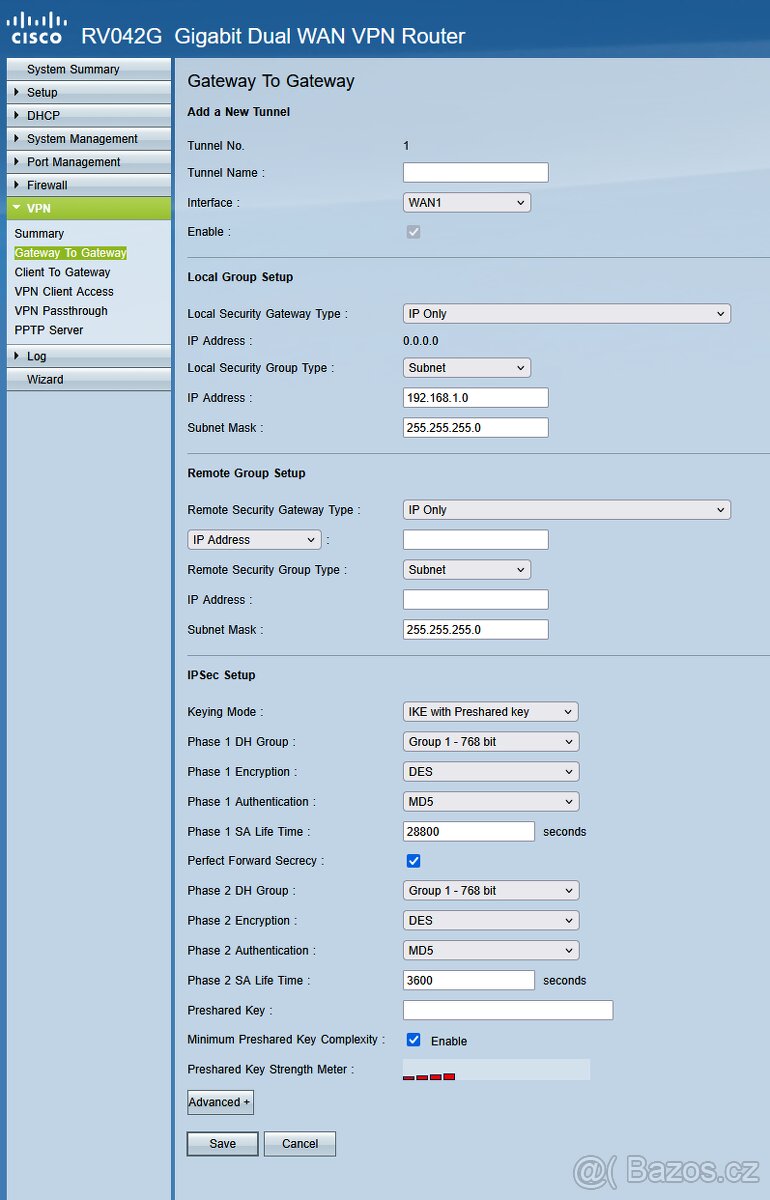Expand Port Management menu
The height and width of the screenshot is (1200, 770).
click(x=89, y=161)
